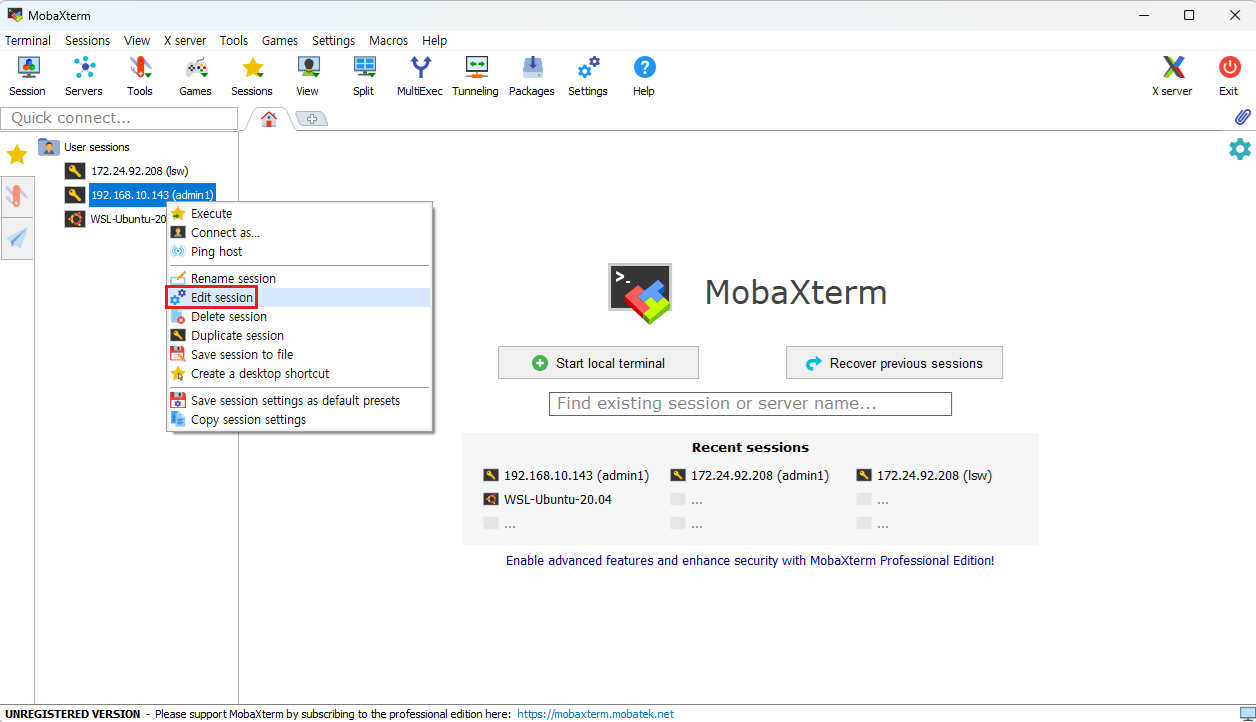Choose Connect as... from context menu
Screen dimensions: 1256x722
(299, 233)
